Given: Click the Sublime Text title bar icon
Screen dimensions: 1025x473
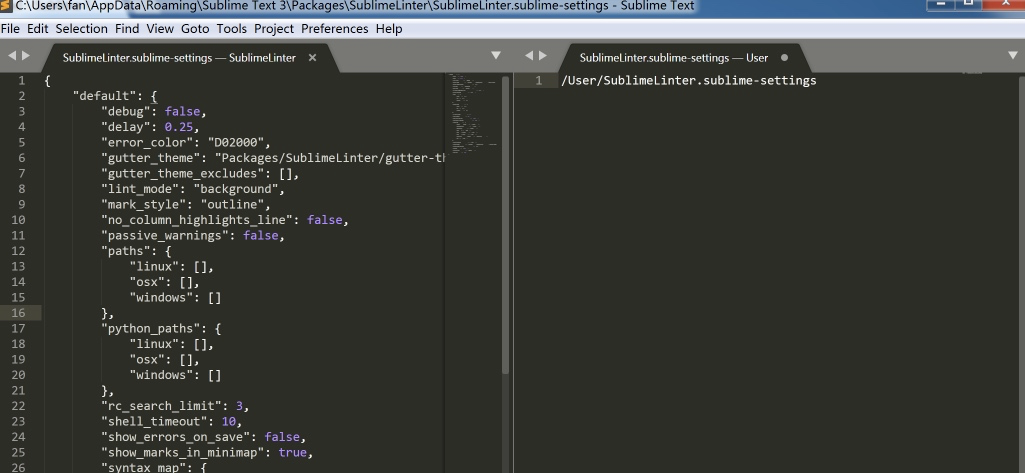Looking at the screenshot, I should point(6,6).
